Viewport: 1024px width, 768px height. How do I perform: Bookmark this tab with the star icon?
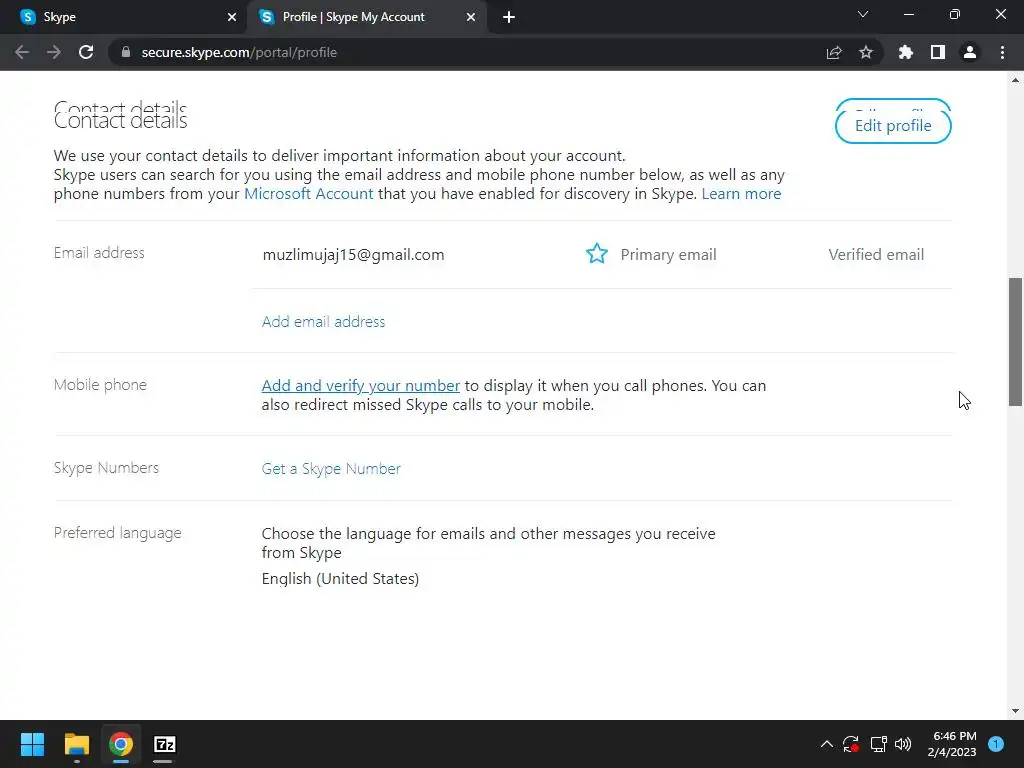click(866, 52)
